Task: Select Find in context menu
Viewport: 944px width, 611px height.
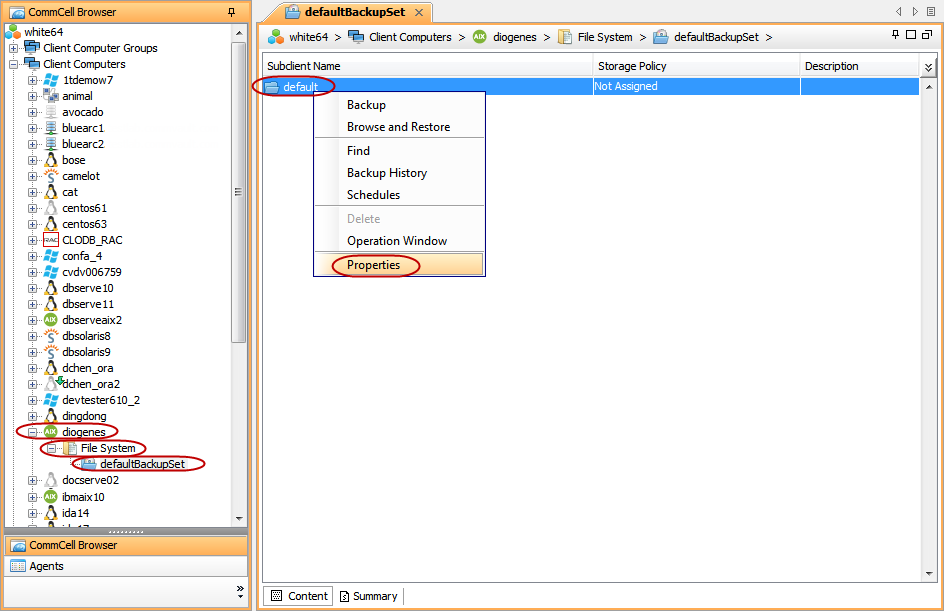Action: (x=399, y=151)
